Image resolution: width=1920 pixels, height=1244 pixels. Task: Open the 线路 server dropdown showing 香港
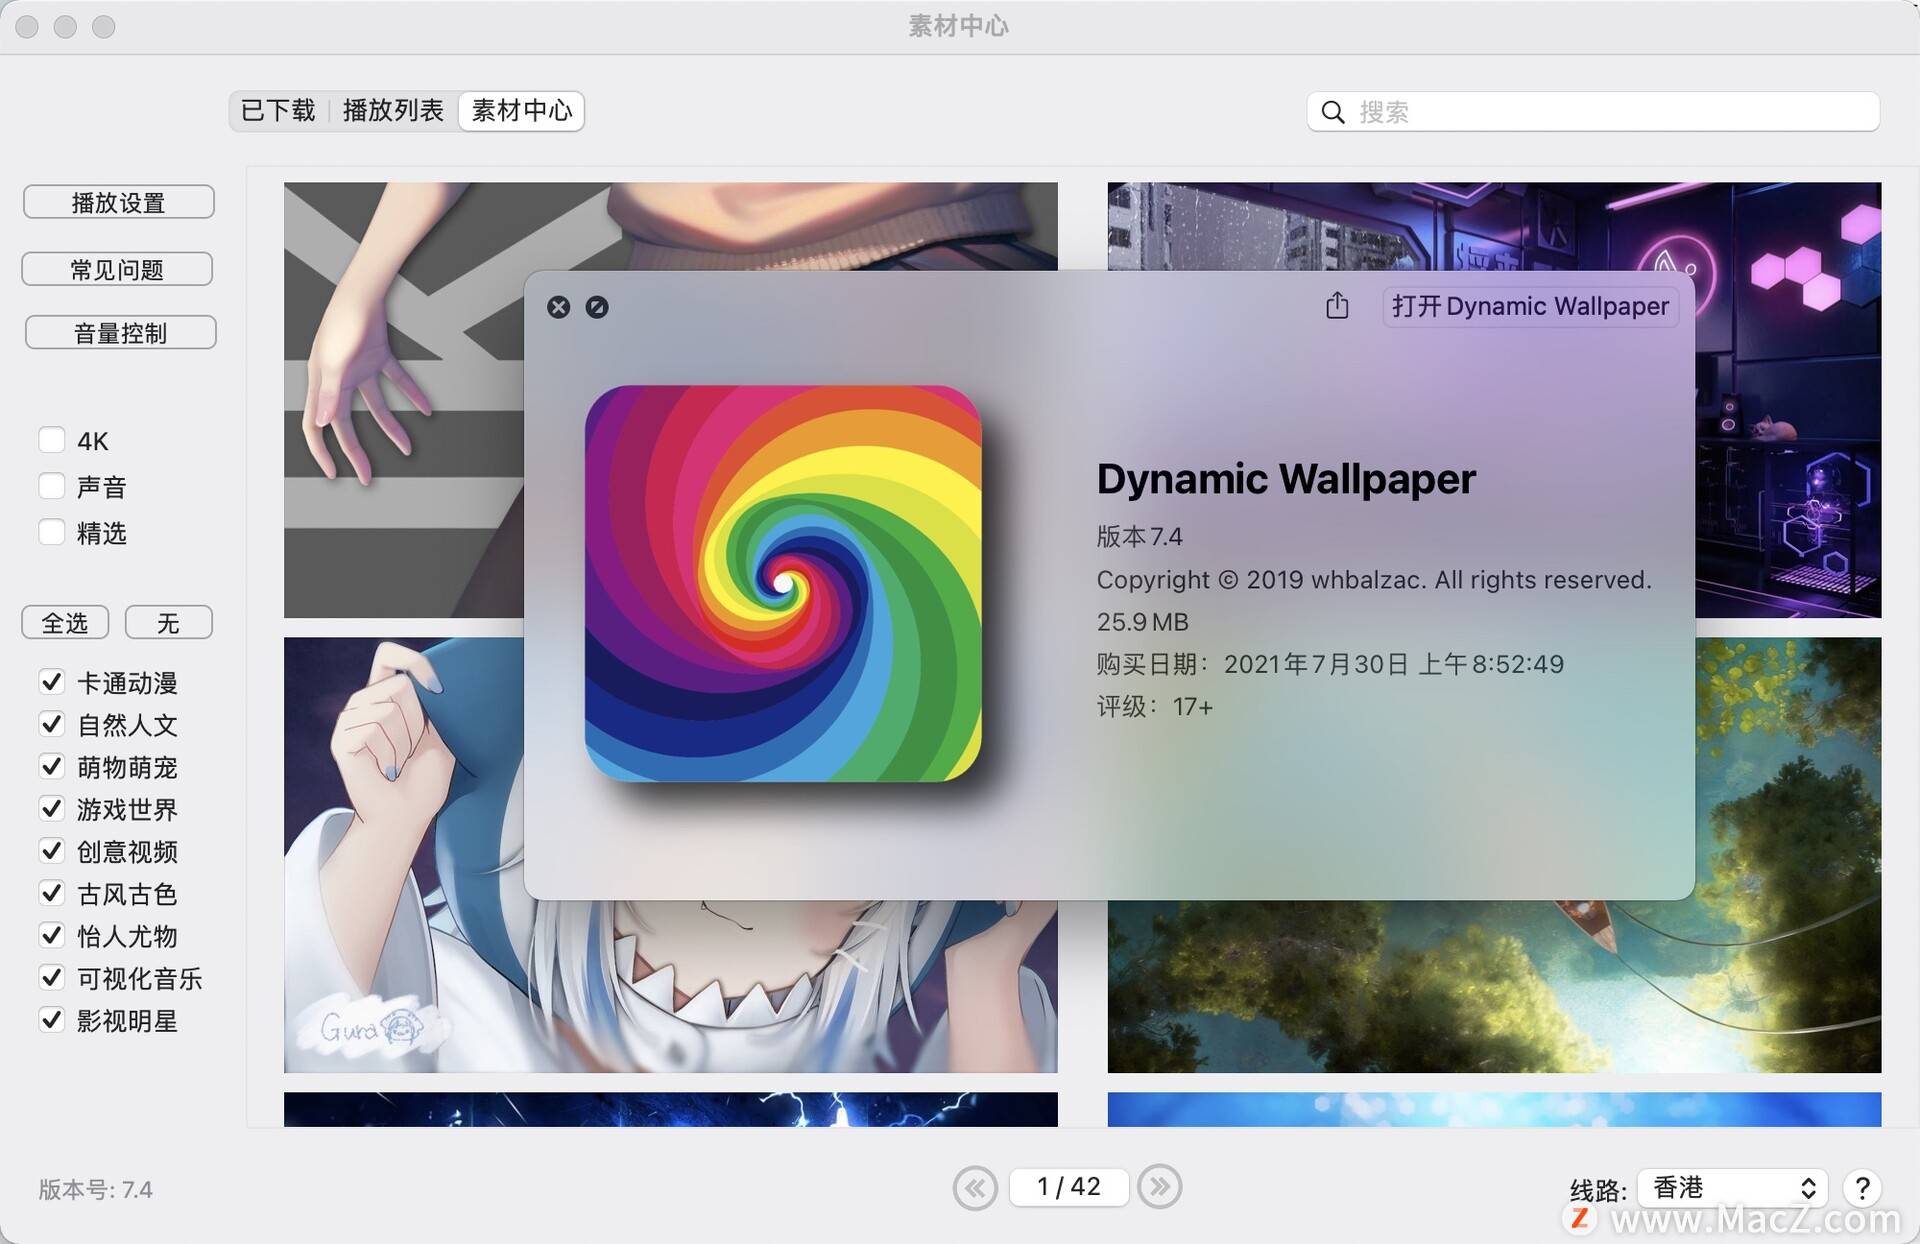(1733, 1188)
